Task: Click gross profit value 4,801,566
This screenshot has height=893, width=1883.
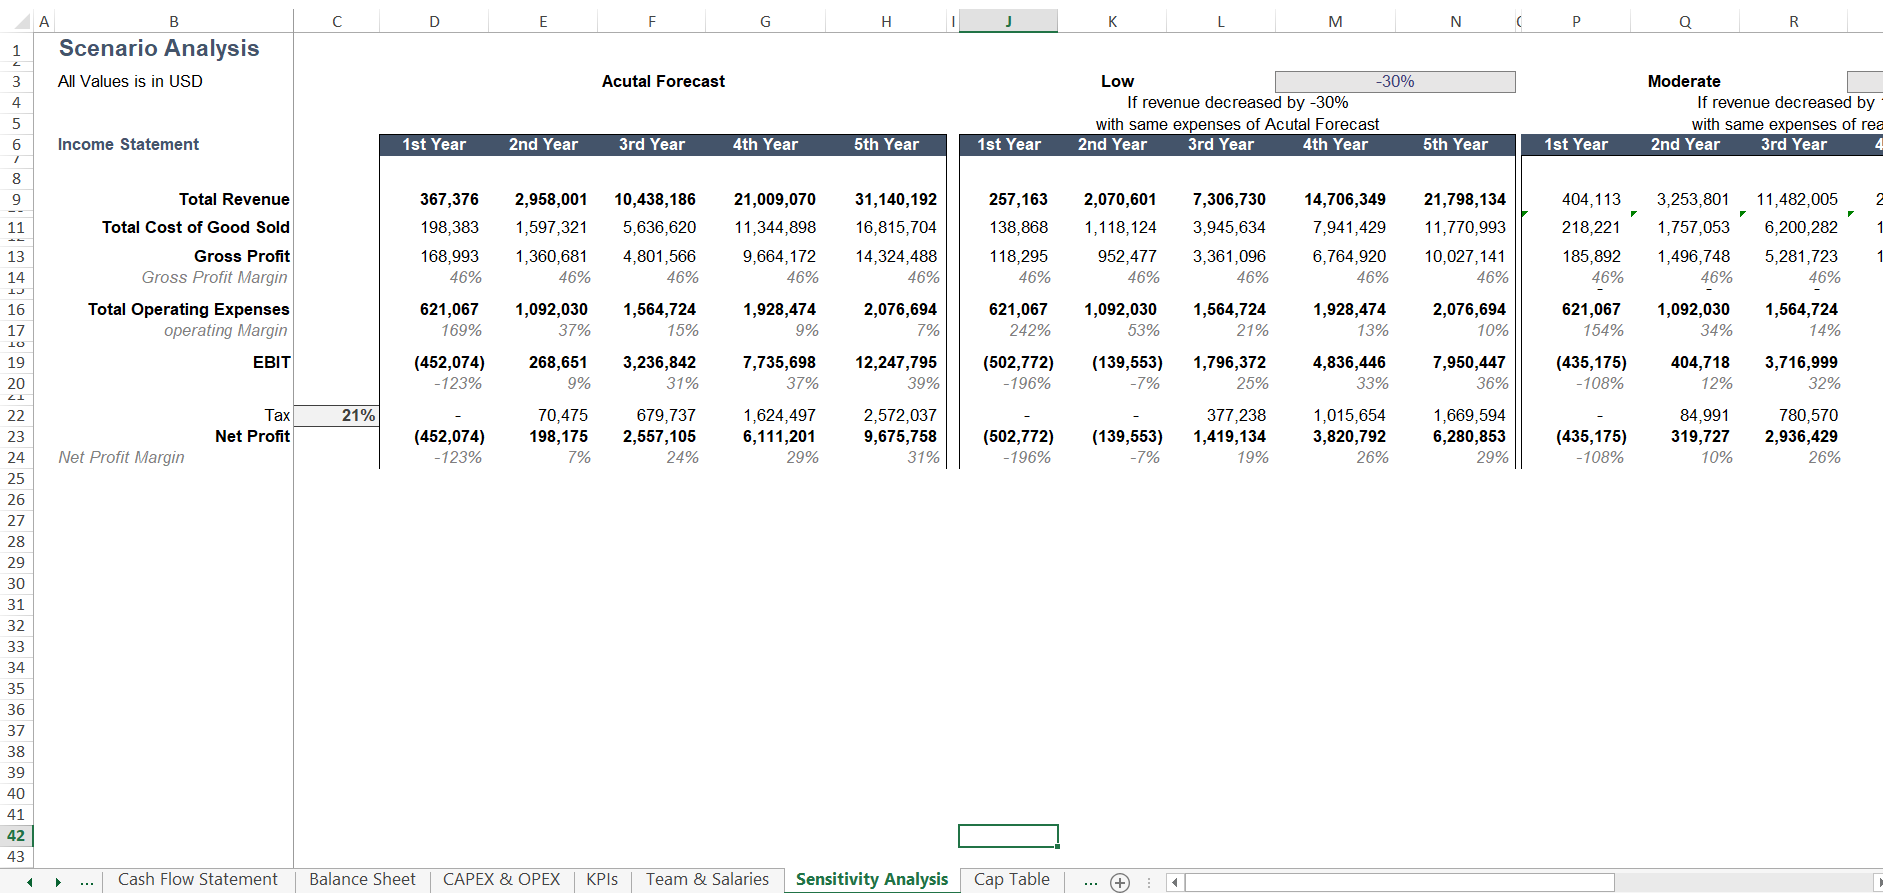Action: [659, 256]
